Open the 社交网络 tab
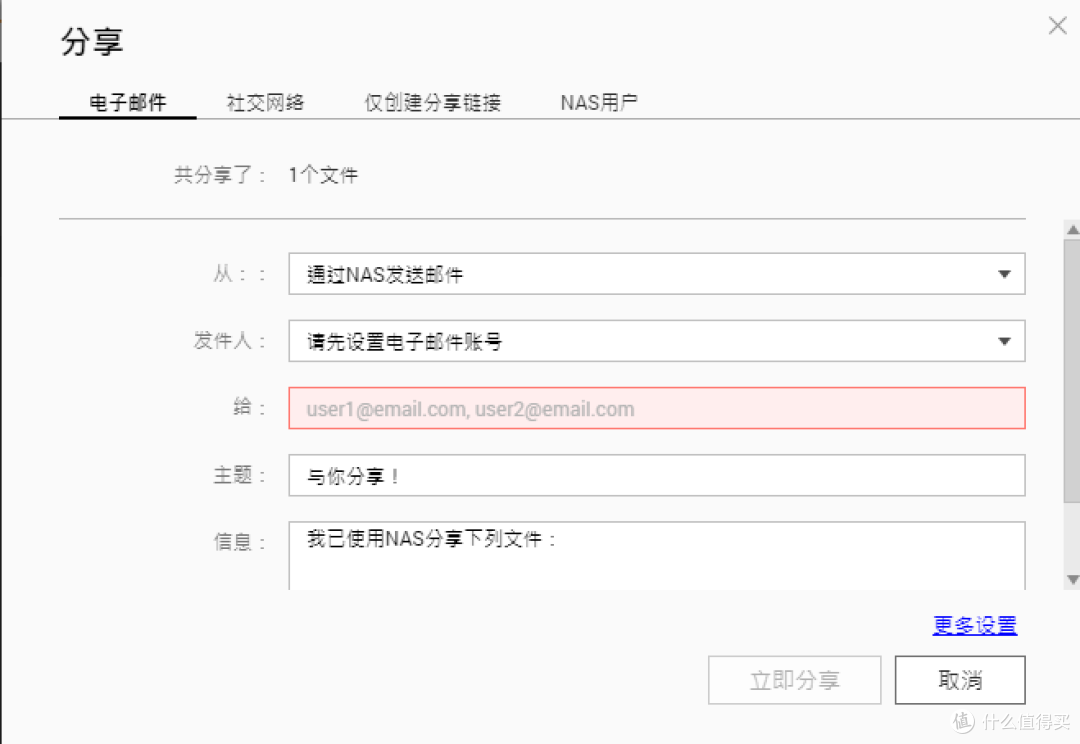 [265, 102]
